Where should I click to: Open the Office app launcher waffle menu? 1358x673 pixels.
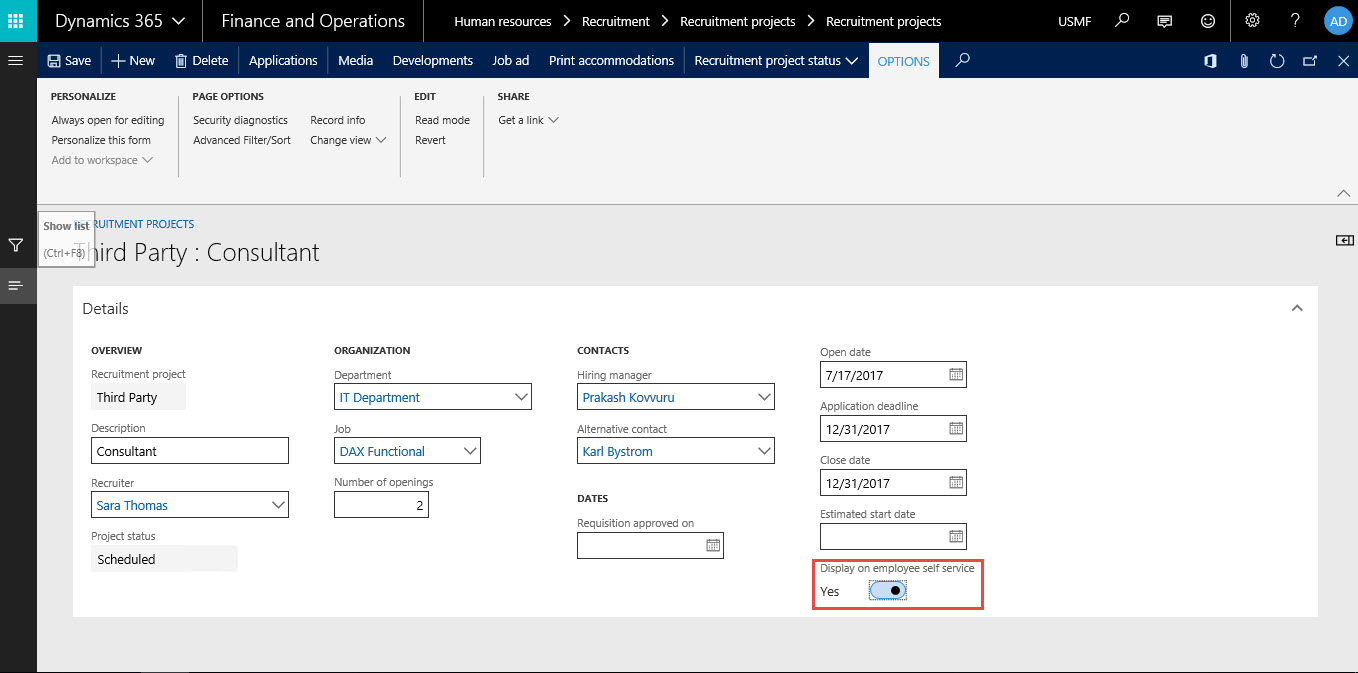(18, 20)
